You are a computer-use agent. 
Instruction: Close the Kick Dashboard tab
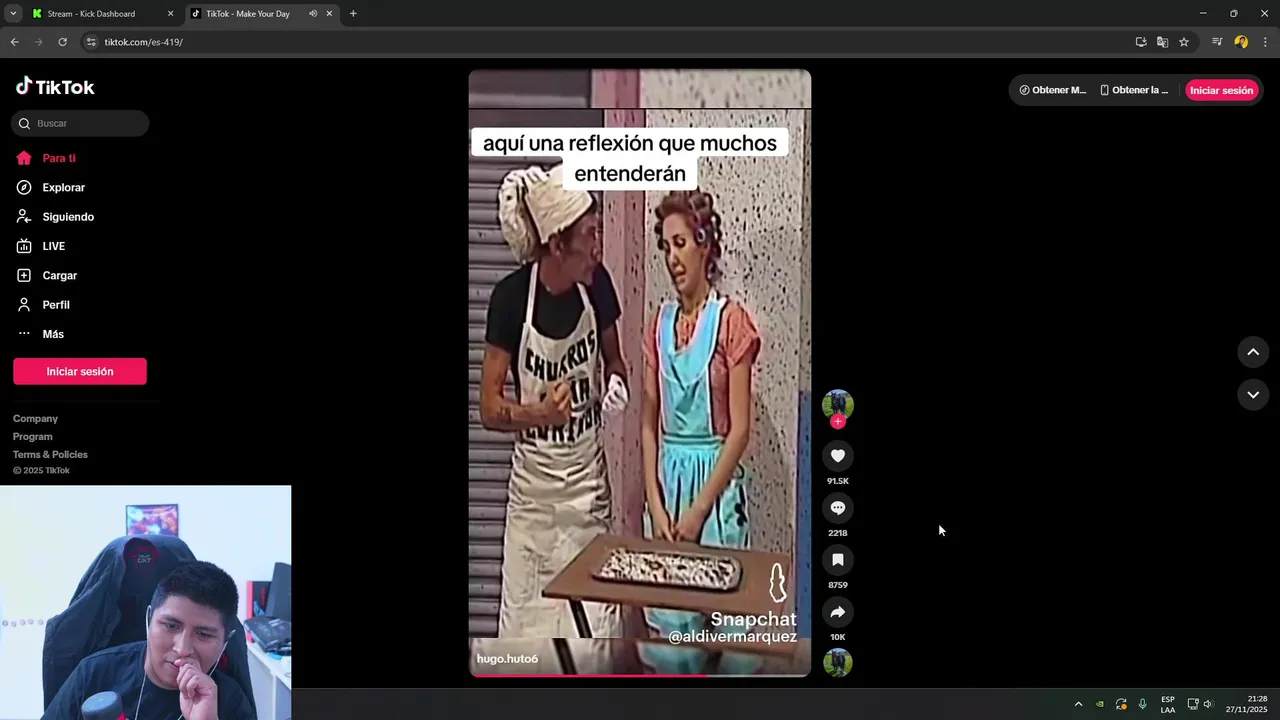170,14
